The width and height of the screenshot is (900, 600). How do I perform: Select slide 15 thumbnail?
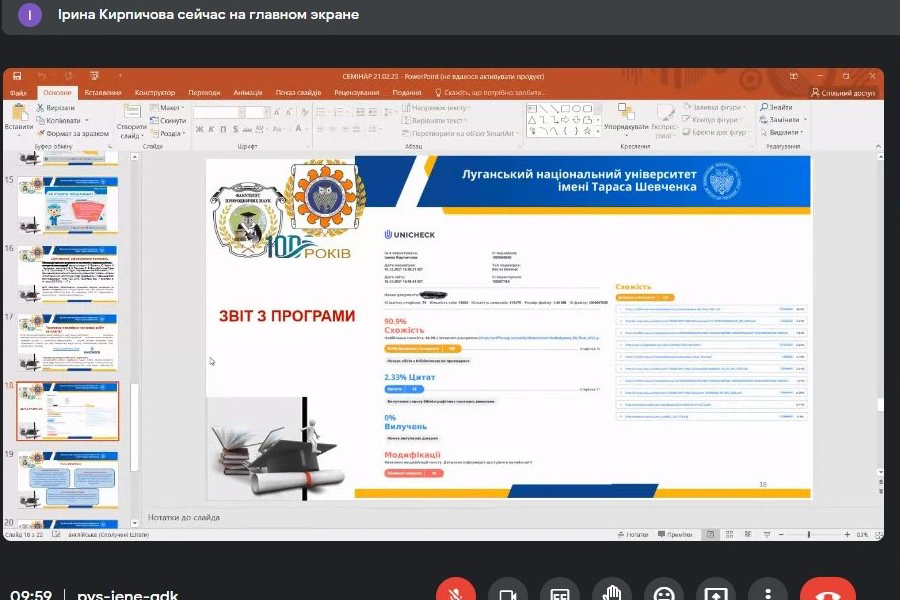coord(68,204)
